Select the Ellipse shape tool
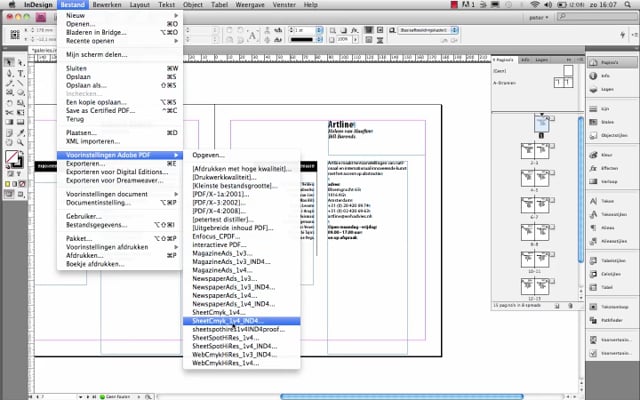640x400 pixels. (20, 93)
